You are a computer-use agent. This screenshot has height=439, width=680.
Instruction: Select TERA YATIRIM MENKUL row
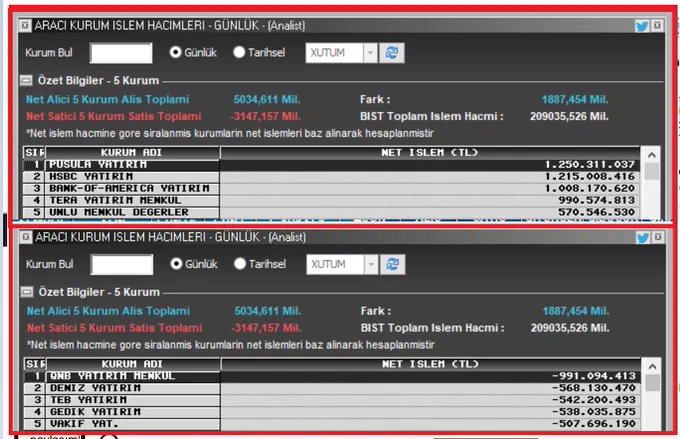coord(331,200)
